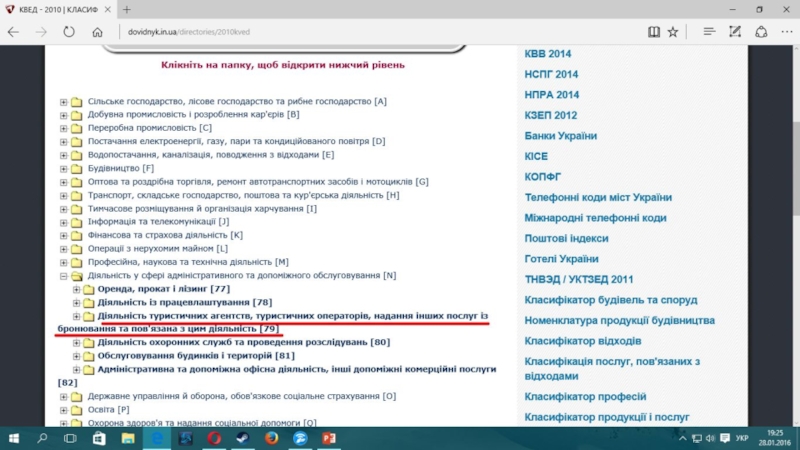Open the Поштові індекси link
Screen dimensions: 800x450
pyautogui.click(x=566, y=238)
